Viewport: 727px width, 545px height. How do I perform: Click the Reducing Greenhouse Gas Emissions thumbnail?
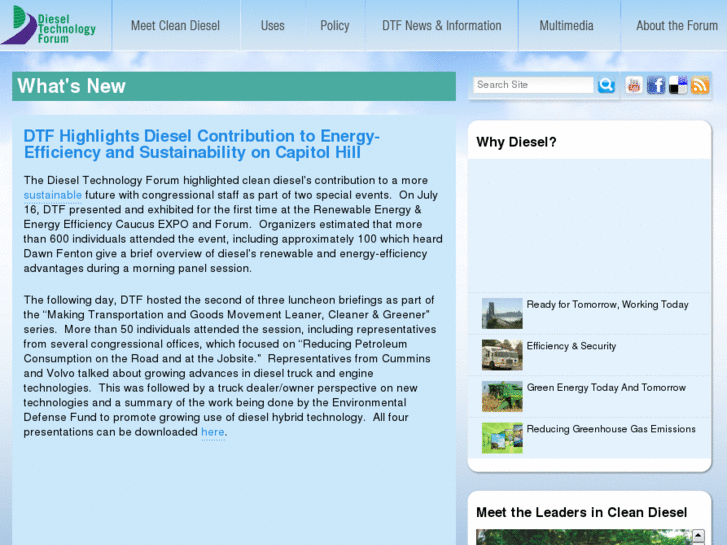[x=502, y=438]
